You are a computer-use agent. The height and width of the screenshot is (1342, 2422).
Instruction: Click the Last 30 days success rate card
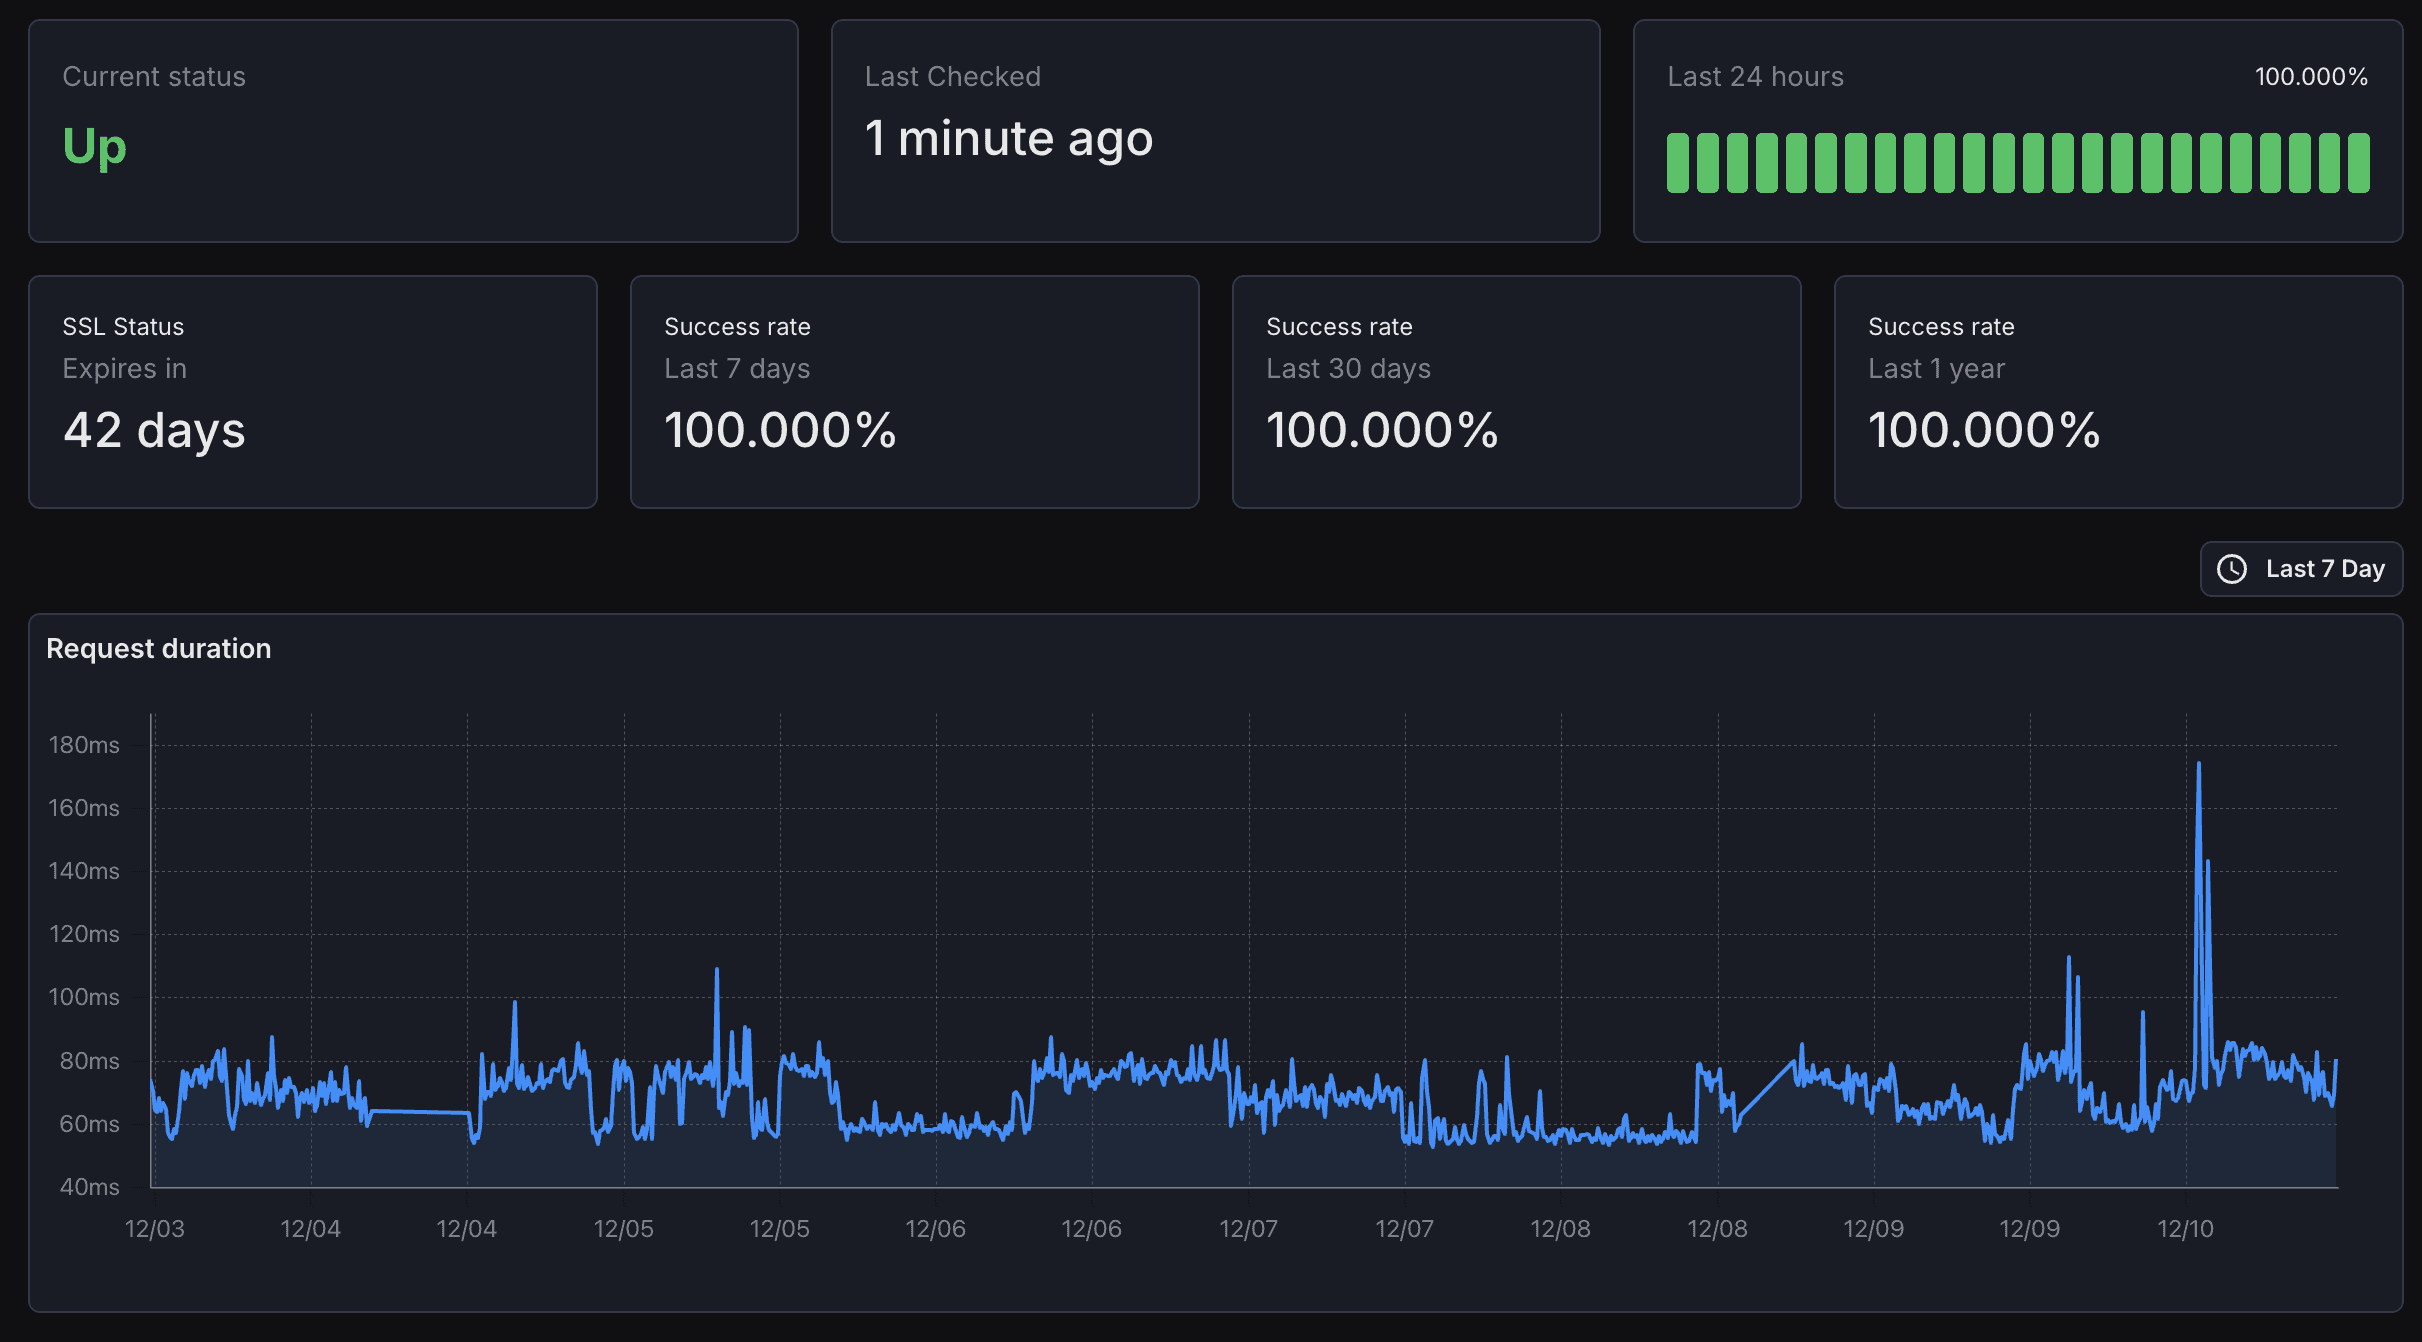(x=1516, y=392)
